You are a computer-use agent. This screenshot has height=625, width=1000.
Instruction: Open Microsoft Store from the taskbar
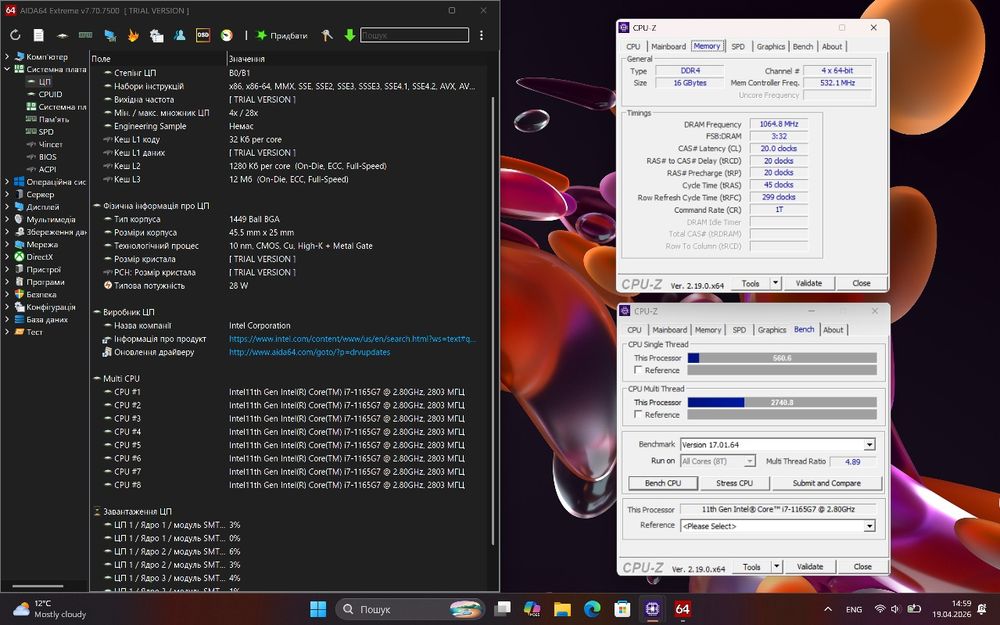point(622,609)
